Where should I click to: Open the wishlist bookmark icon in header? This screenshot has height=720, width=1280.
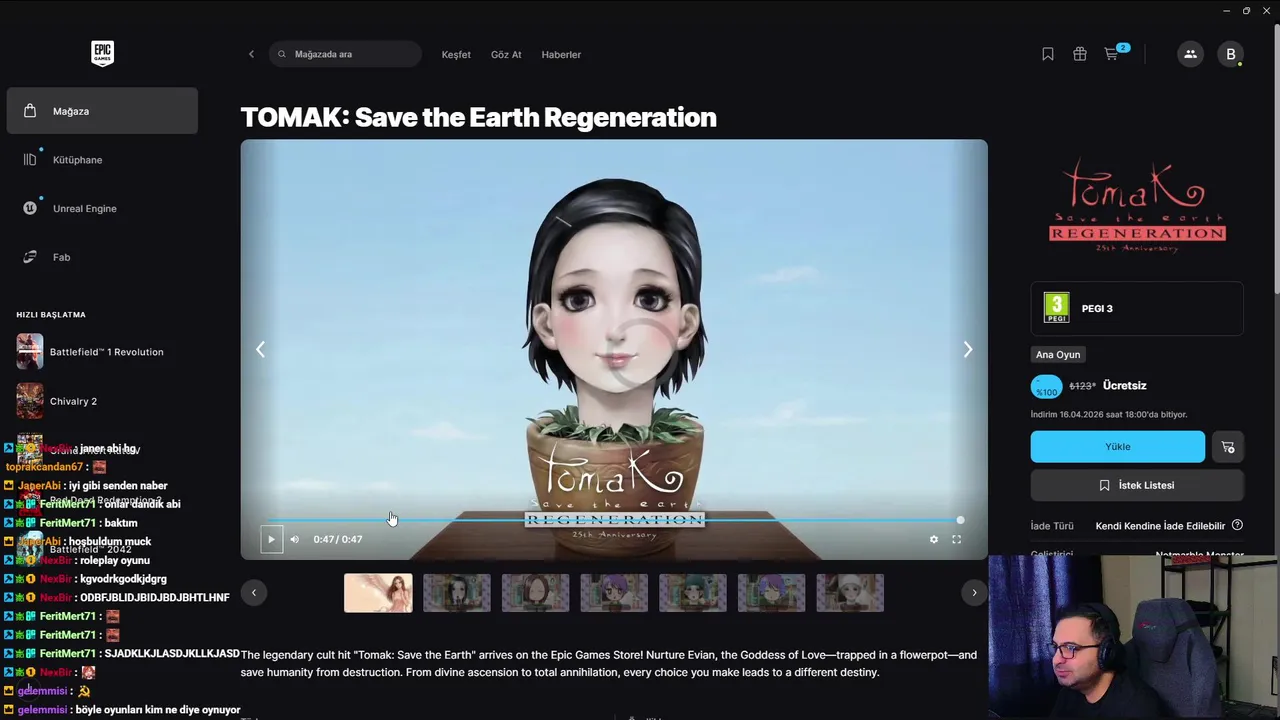(1048, 54)
